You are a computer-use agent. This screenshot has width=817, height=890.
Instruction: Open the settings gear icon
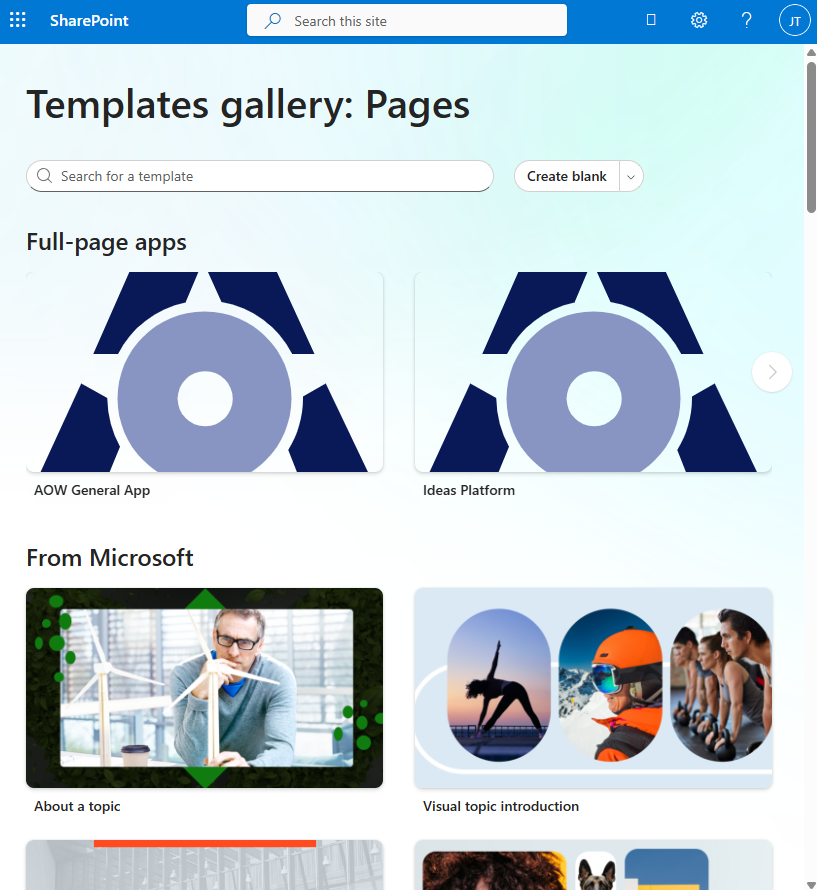(x=698, y=20)
